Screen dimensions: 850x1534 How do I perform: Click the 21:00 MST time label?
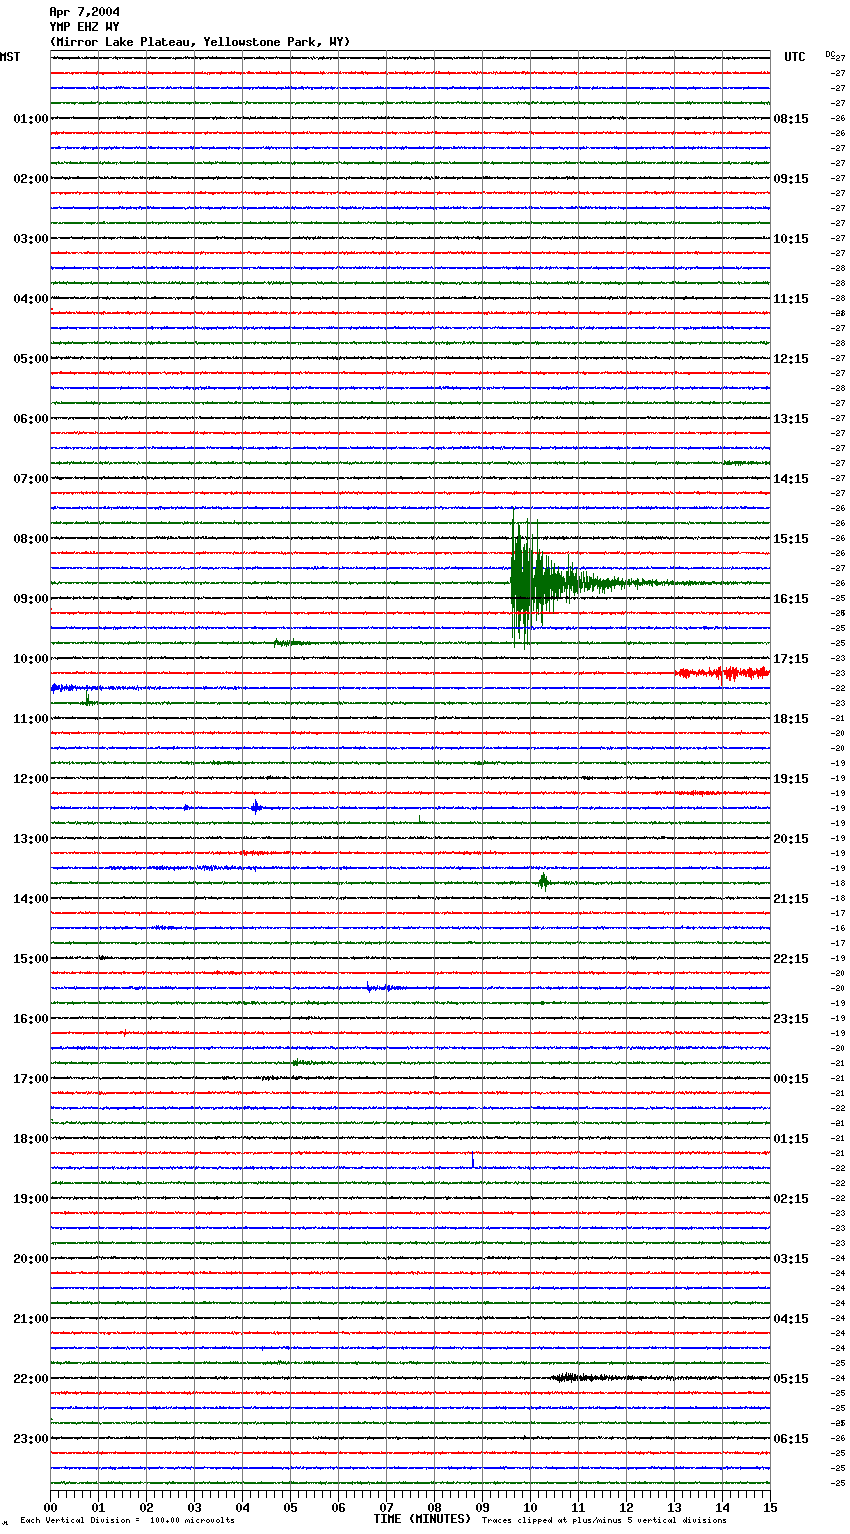tap(31, 1319)
